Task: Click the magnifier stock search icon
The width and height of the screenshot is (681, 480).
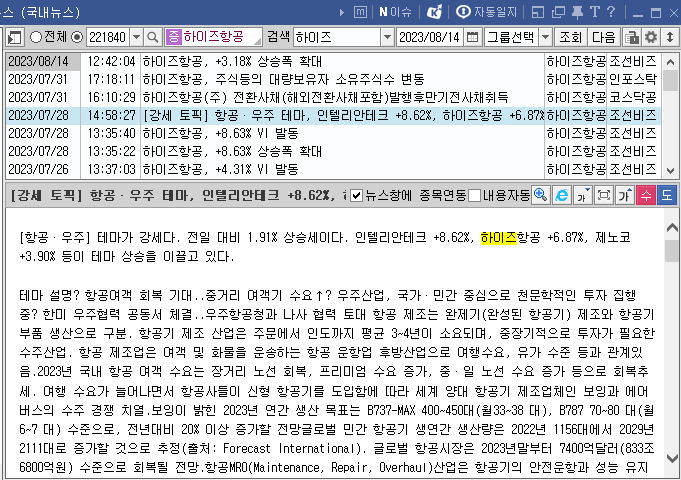Action: 152,37
